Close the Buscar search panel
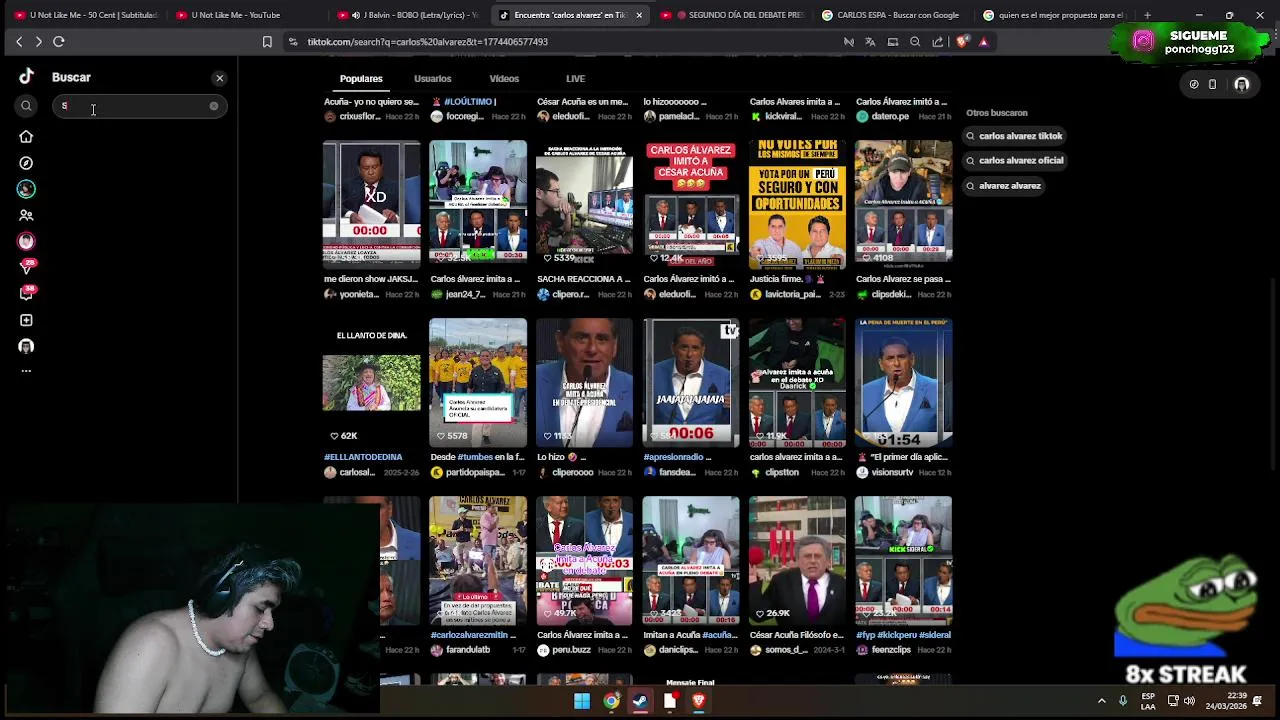 [x=220, y=78]
